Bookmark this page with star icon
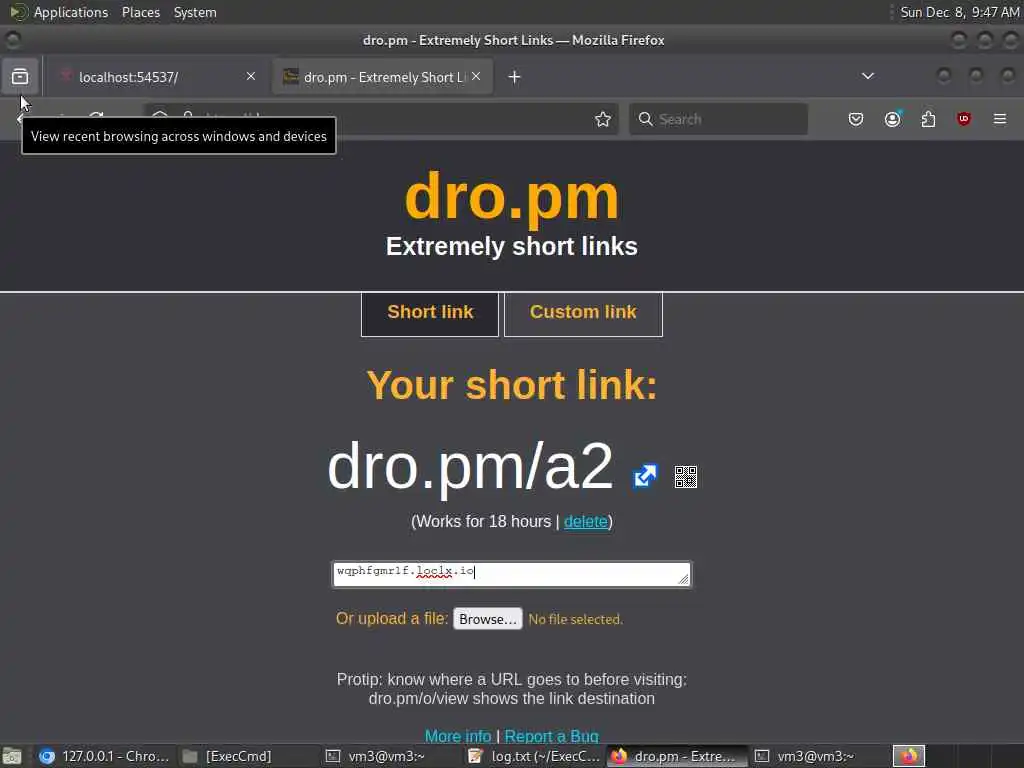Screen dimensions: 1024x768 tap(603, 119)
